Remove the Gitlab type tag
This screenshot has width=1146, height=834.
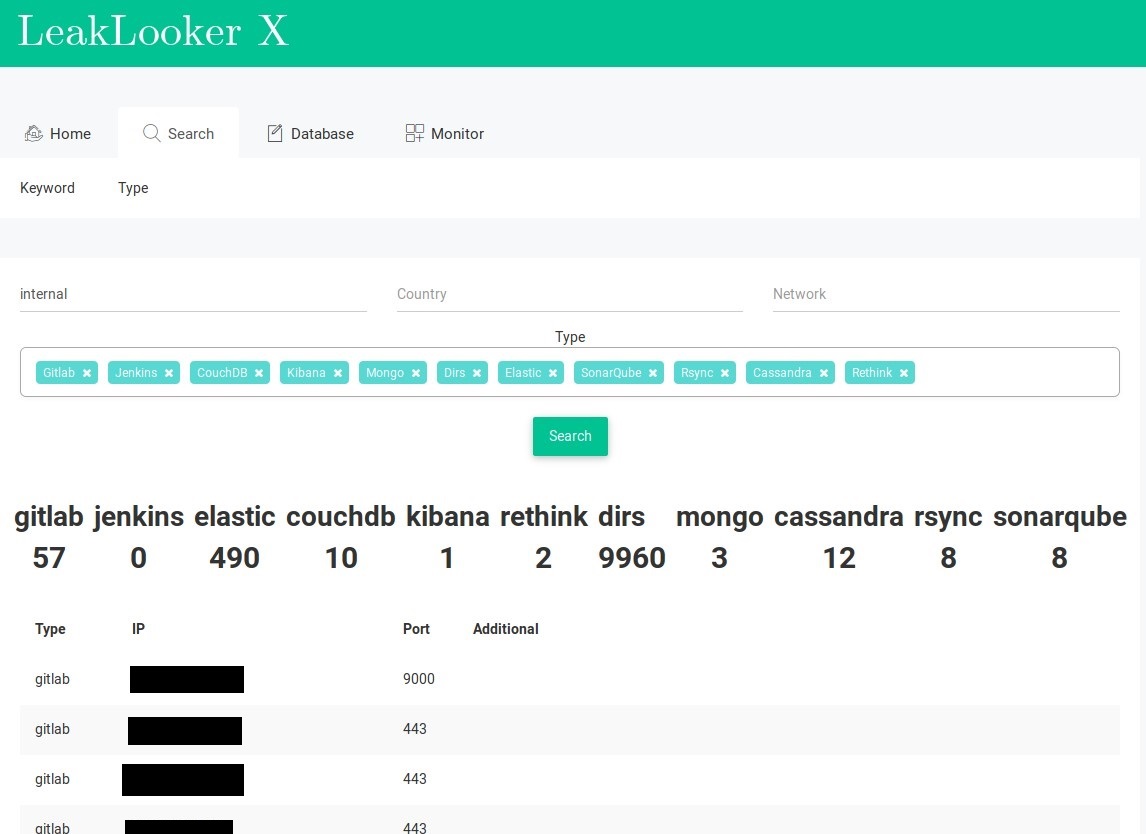tap(87, 373)
